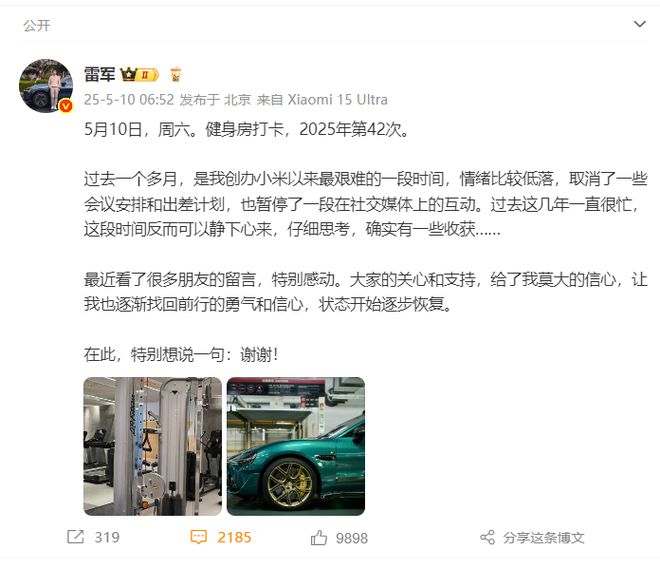Toggle the thumbs-up like icon
This screenshot has width=660, height=569.
319,537
